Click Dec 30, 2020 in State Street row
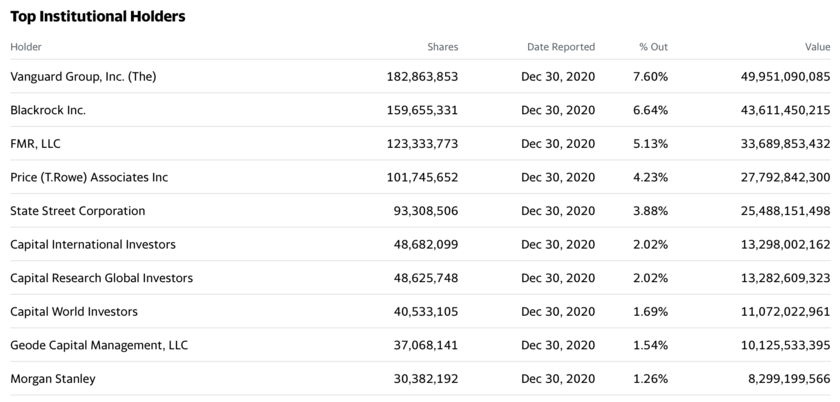The height and width of the screenshot is (402, 840). [558, 211]
